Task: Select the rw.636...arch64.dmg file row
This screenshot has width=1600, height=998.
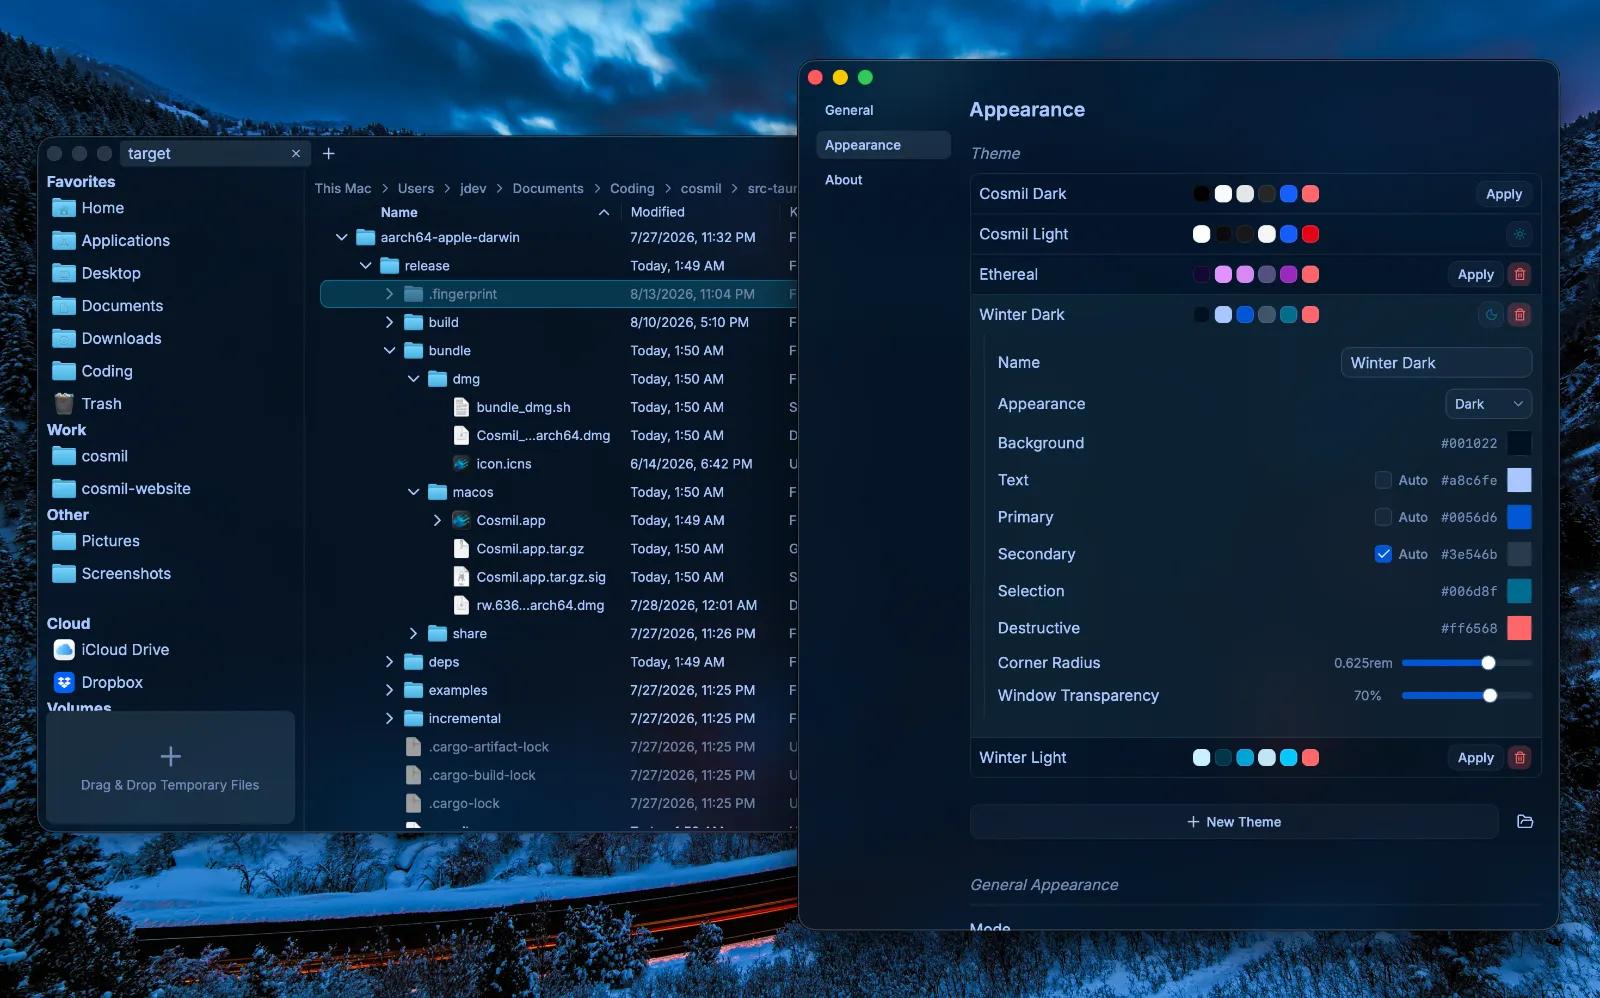Action: click(x=558, y=606)
